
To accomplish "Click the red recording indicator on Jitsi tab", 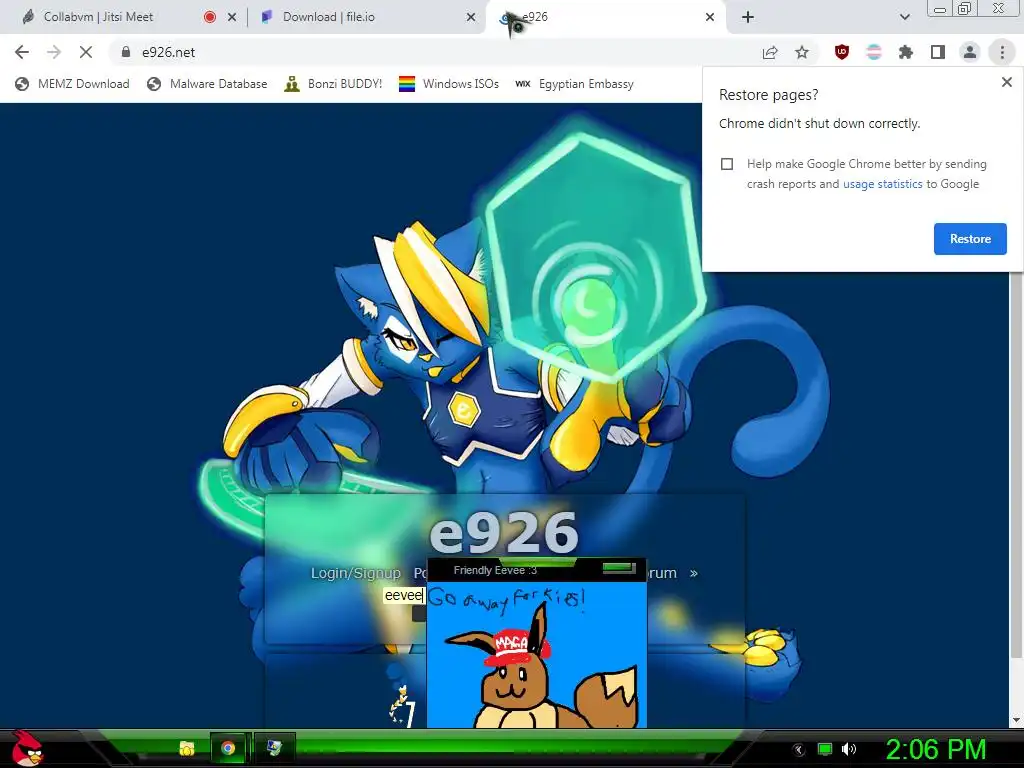I will [210, 18].
